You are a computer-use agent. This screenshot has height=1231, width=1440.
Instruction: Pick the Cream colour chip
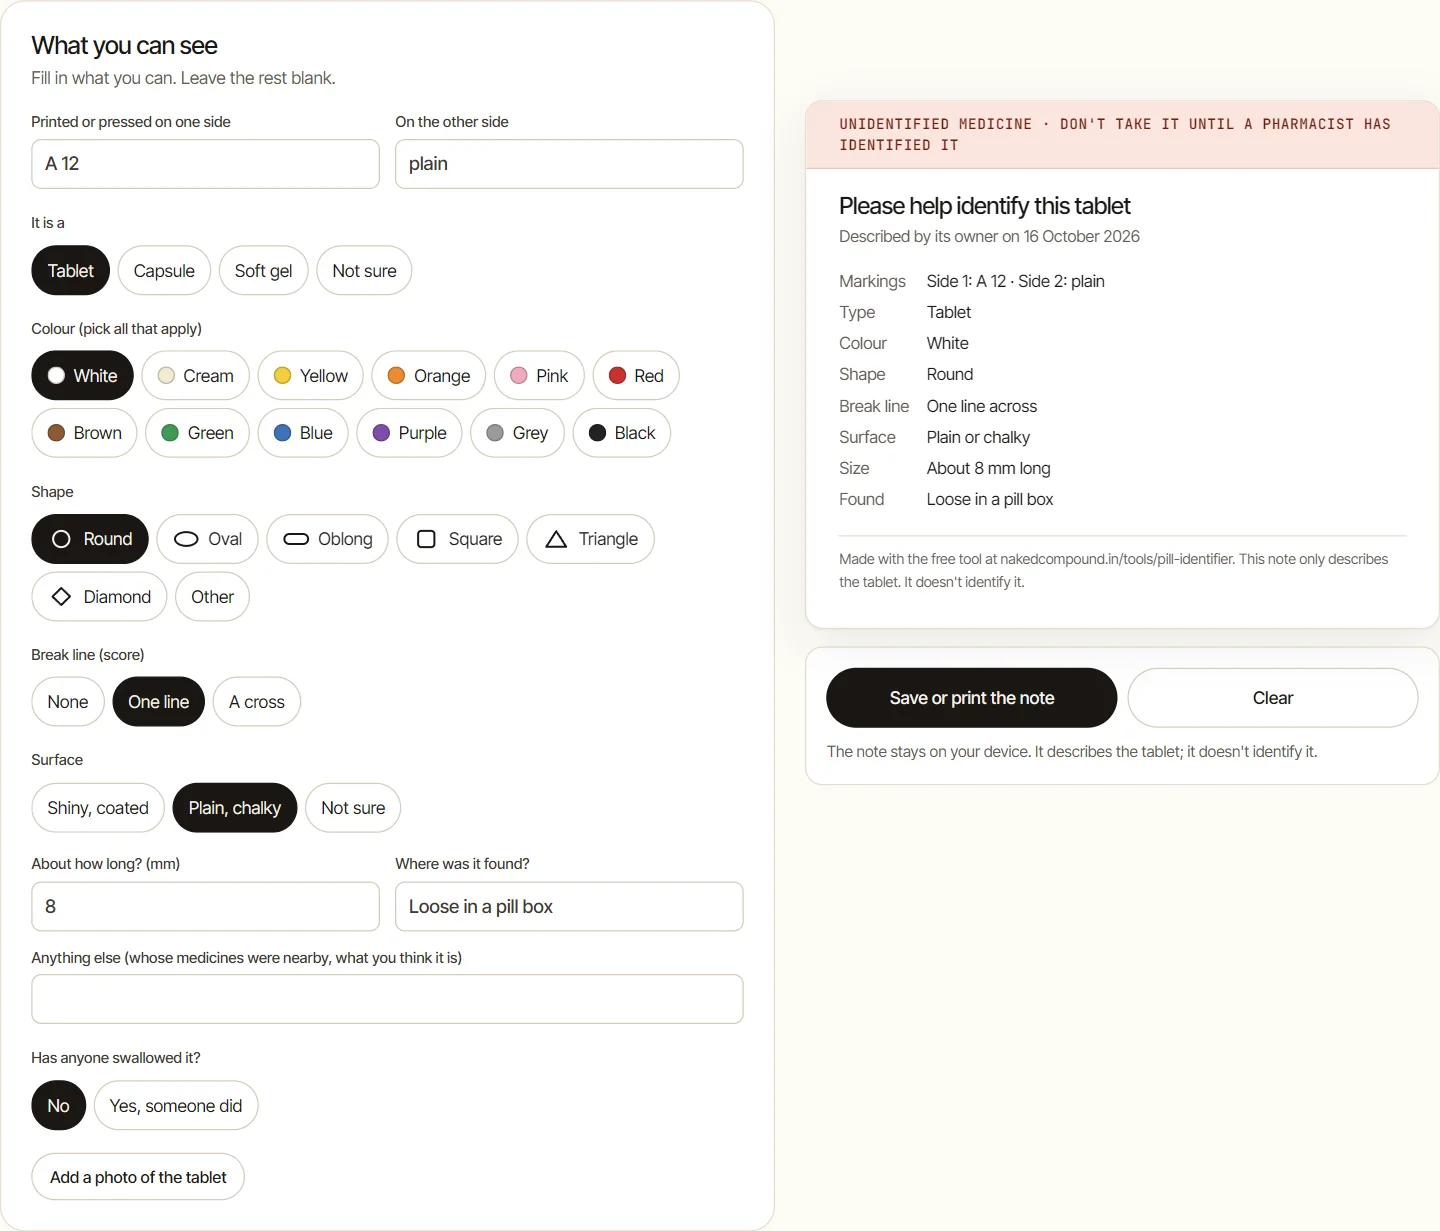click(195, 376)
